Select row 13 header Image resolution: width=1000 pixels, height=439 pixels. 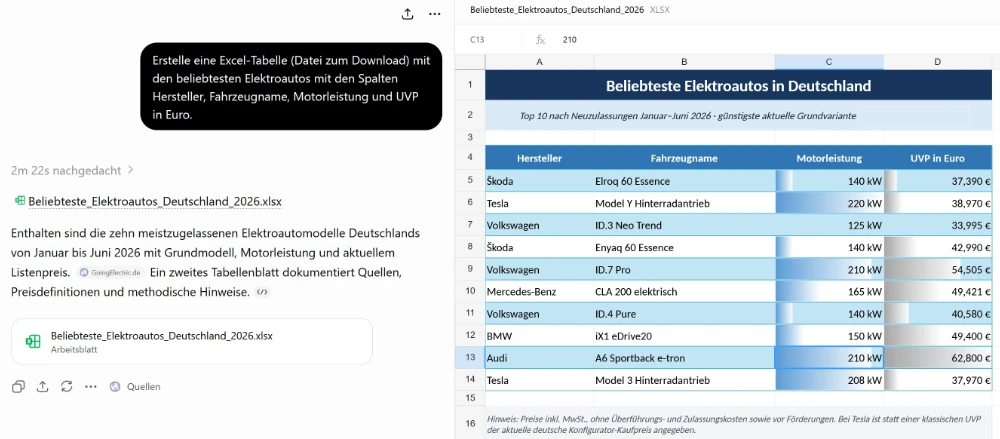(470, 357)
